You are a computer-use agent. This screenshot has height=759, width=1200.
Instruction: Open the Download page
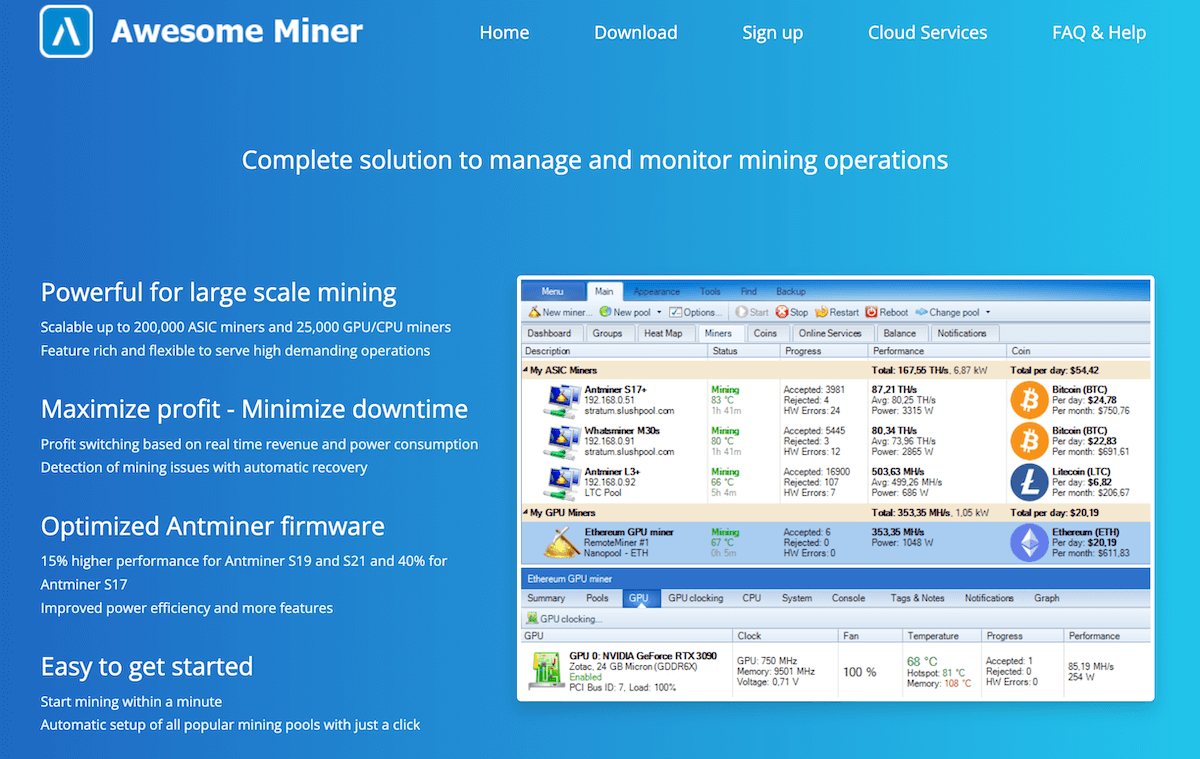(635, 32)
